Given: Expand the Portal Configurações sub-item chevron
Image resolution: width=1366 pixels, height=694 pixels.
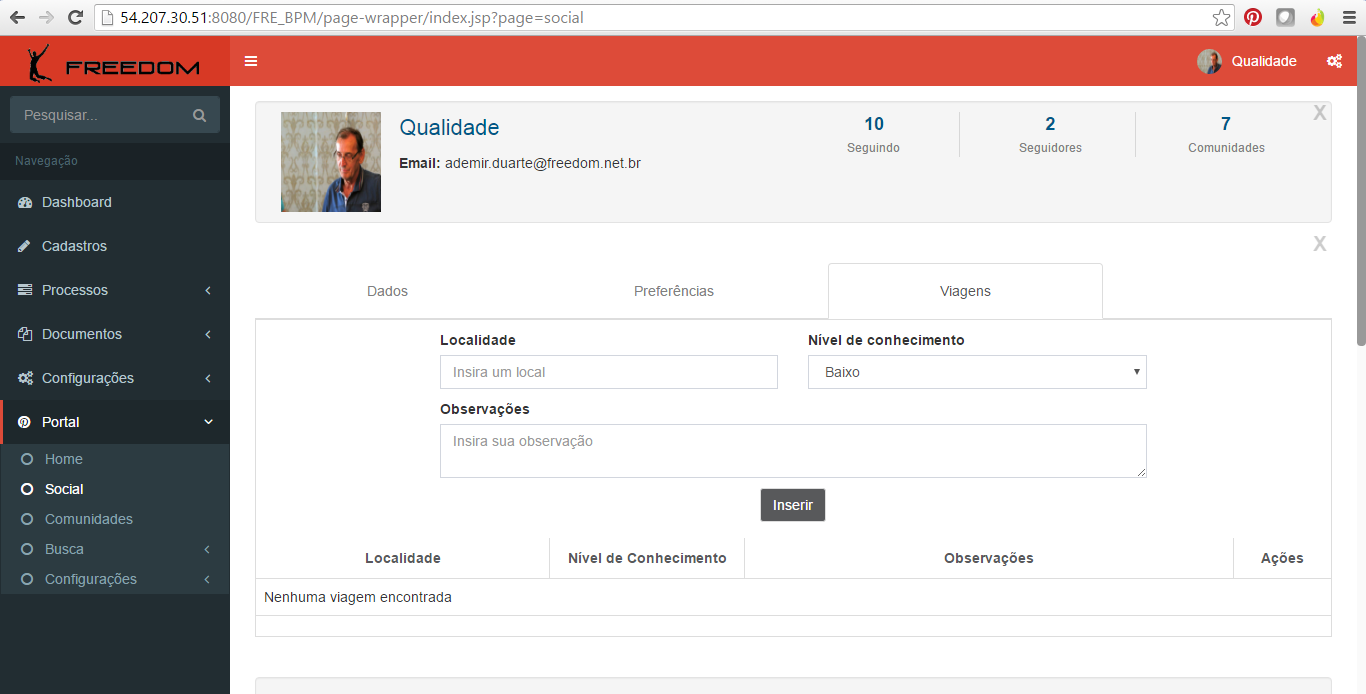Looking at the screenshot, I should (x=208, y=579).
